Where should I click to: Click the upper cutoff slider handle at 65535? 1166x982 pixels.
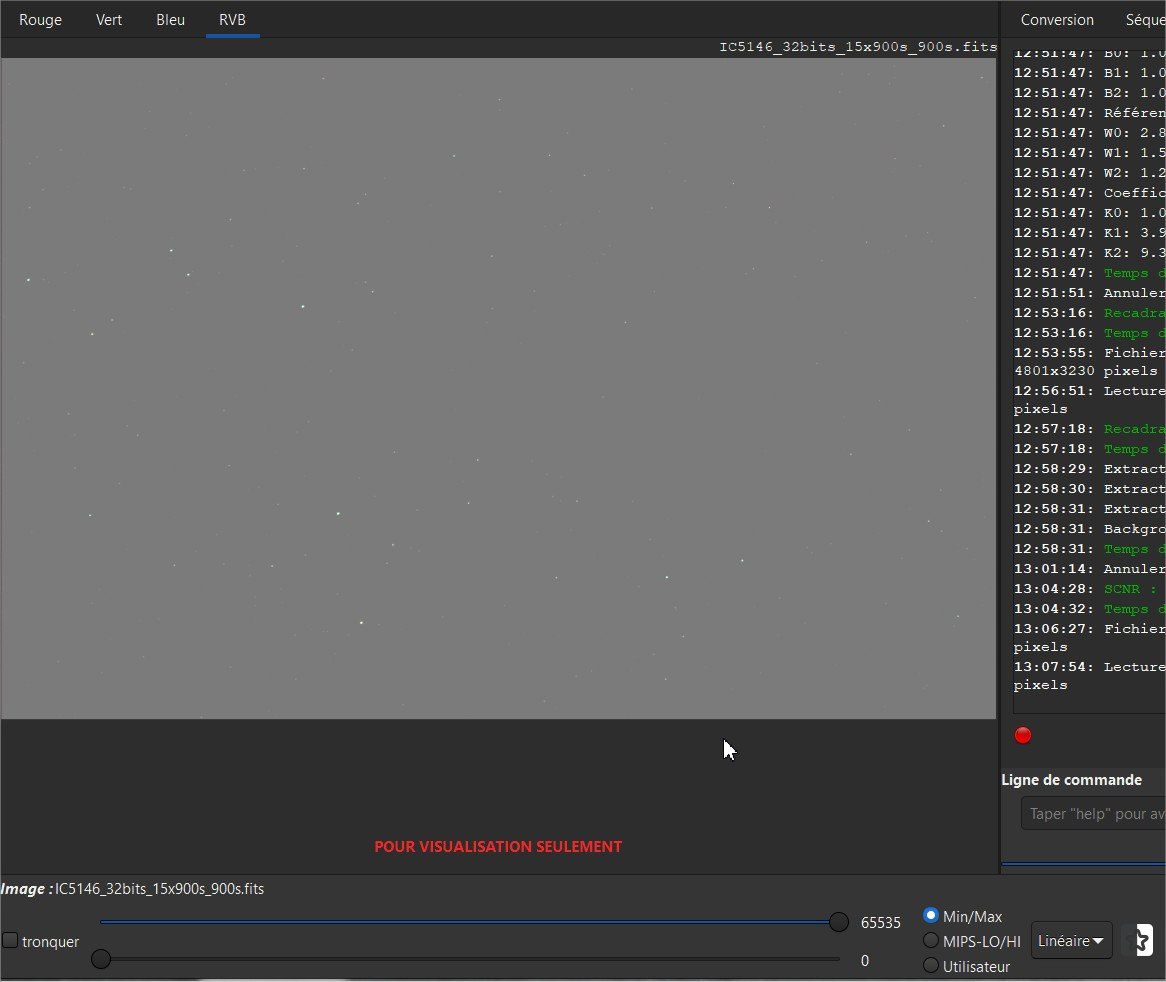(838, 922)
